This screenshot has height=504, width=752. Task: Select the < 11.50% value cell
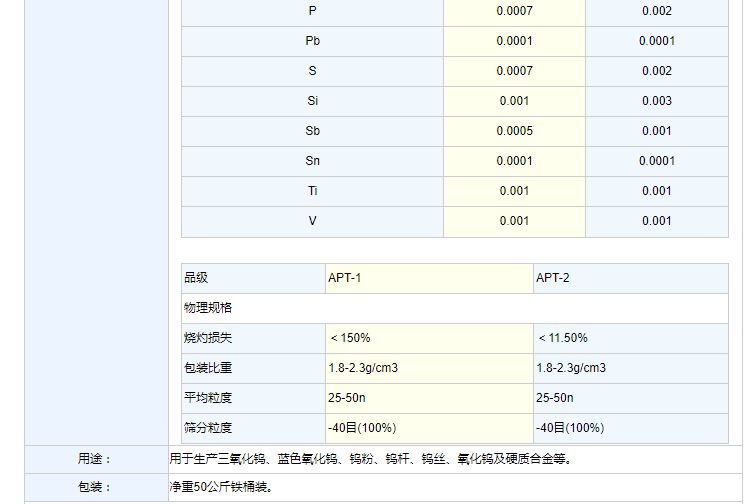click(x=562, y=338)
